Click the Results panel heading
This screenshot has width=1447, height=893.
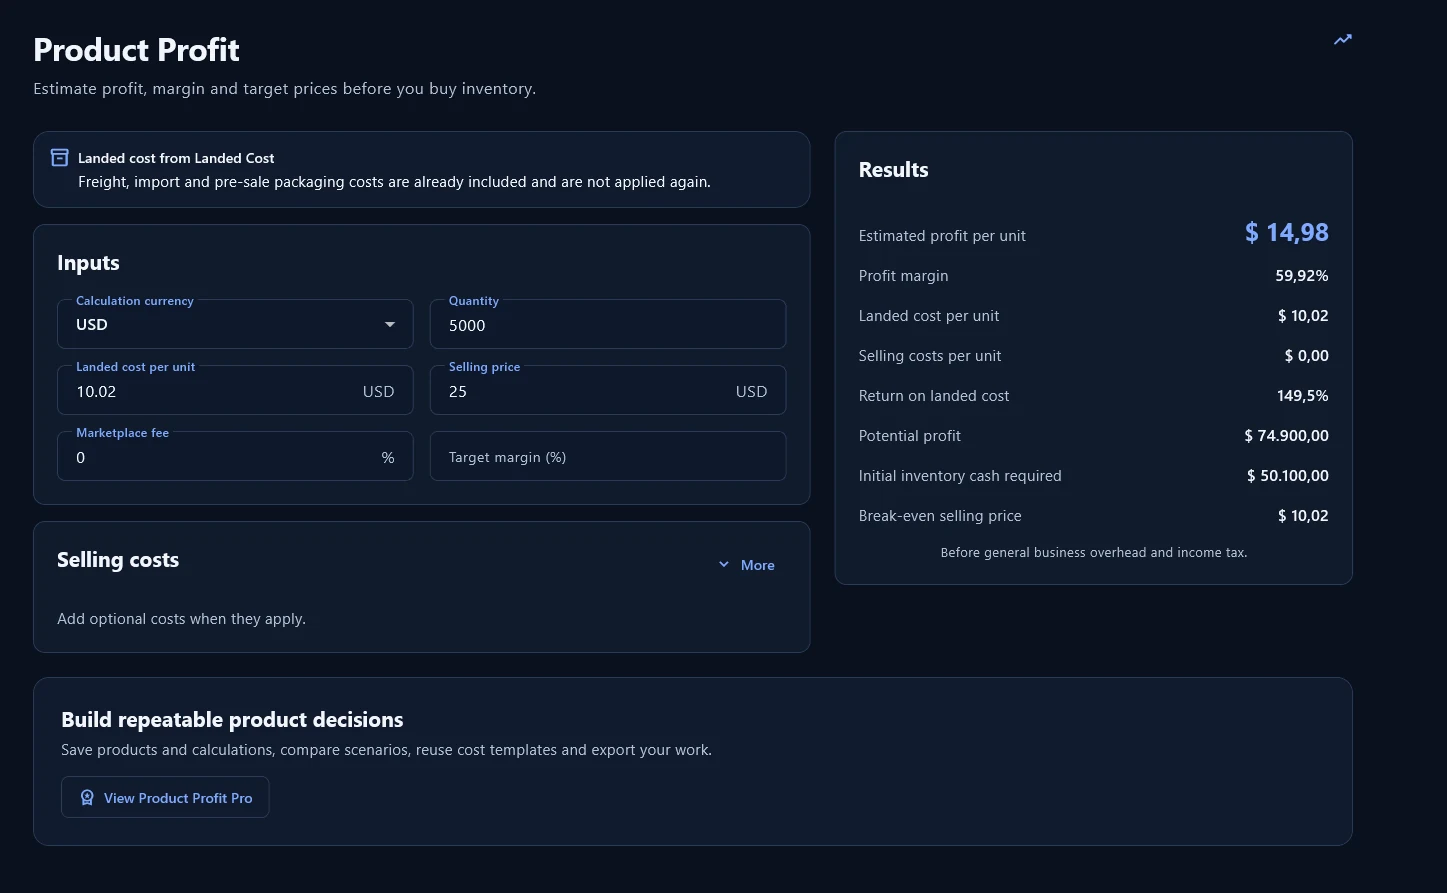893,170
